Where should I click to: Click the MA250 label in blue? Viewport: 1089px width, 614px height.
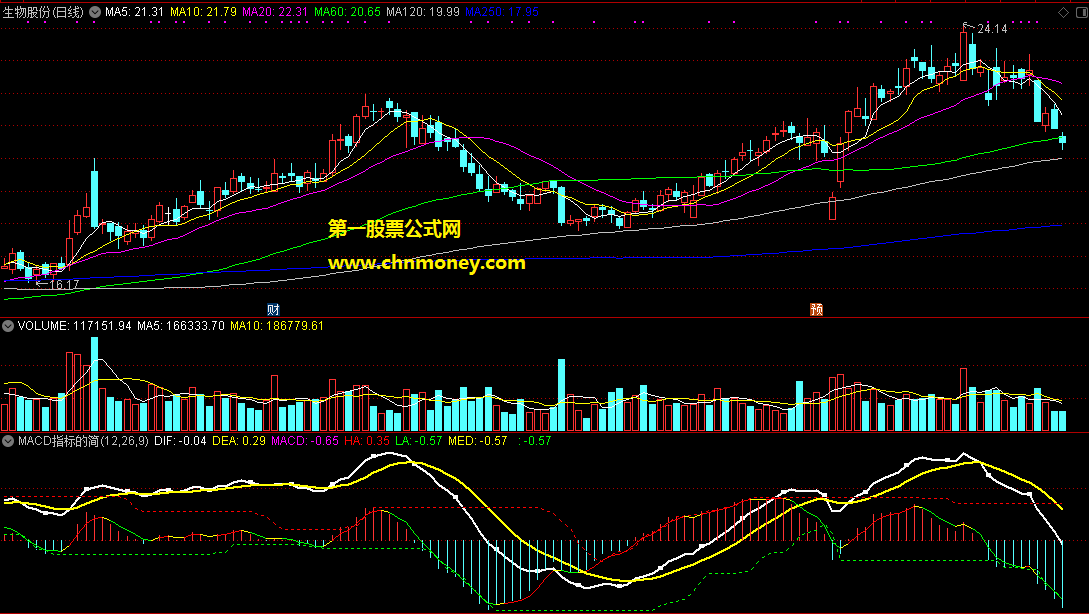click(x=502, y=12)
